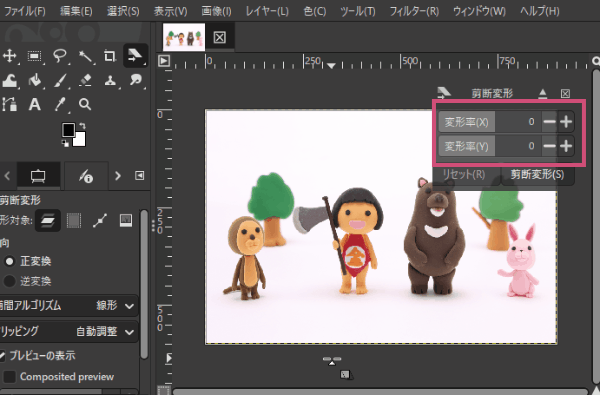Open 画像(I) menu
600x395 pixels.
(x=217, y=11)
